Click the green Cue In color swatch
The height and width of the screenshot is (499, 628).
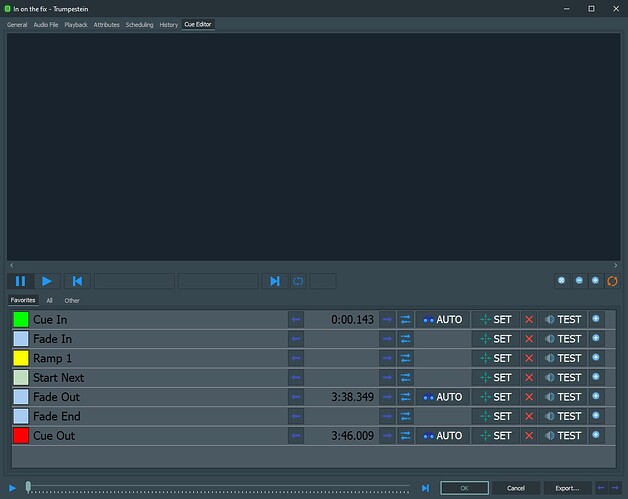pyautogui.click(x=21, y=320)
